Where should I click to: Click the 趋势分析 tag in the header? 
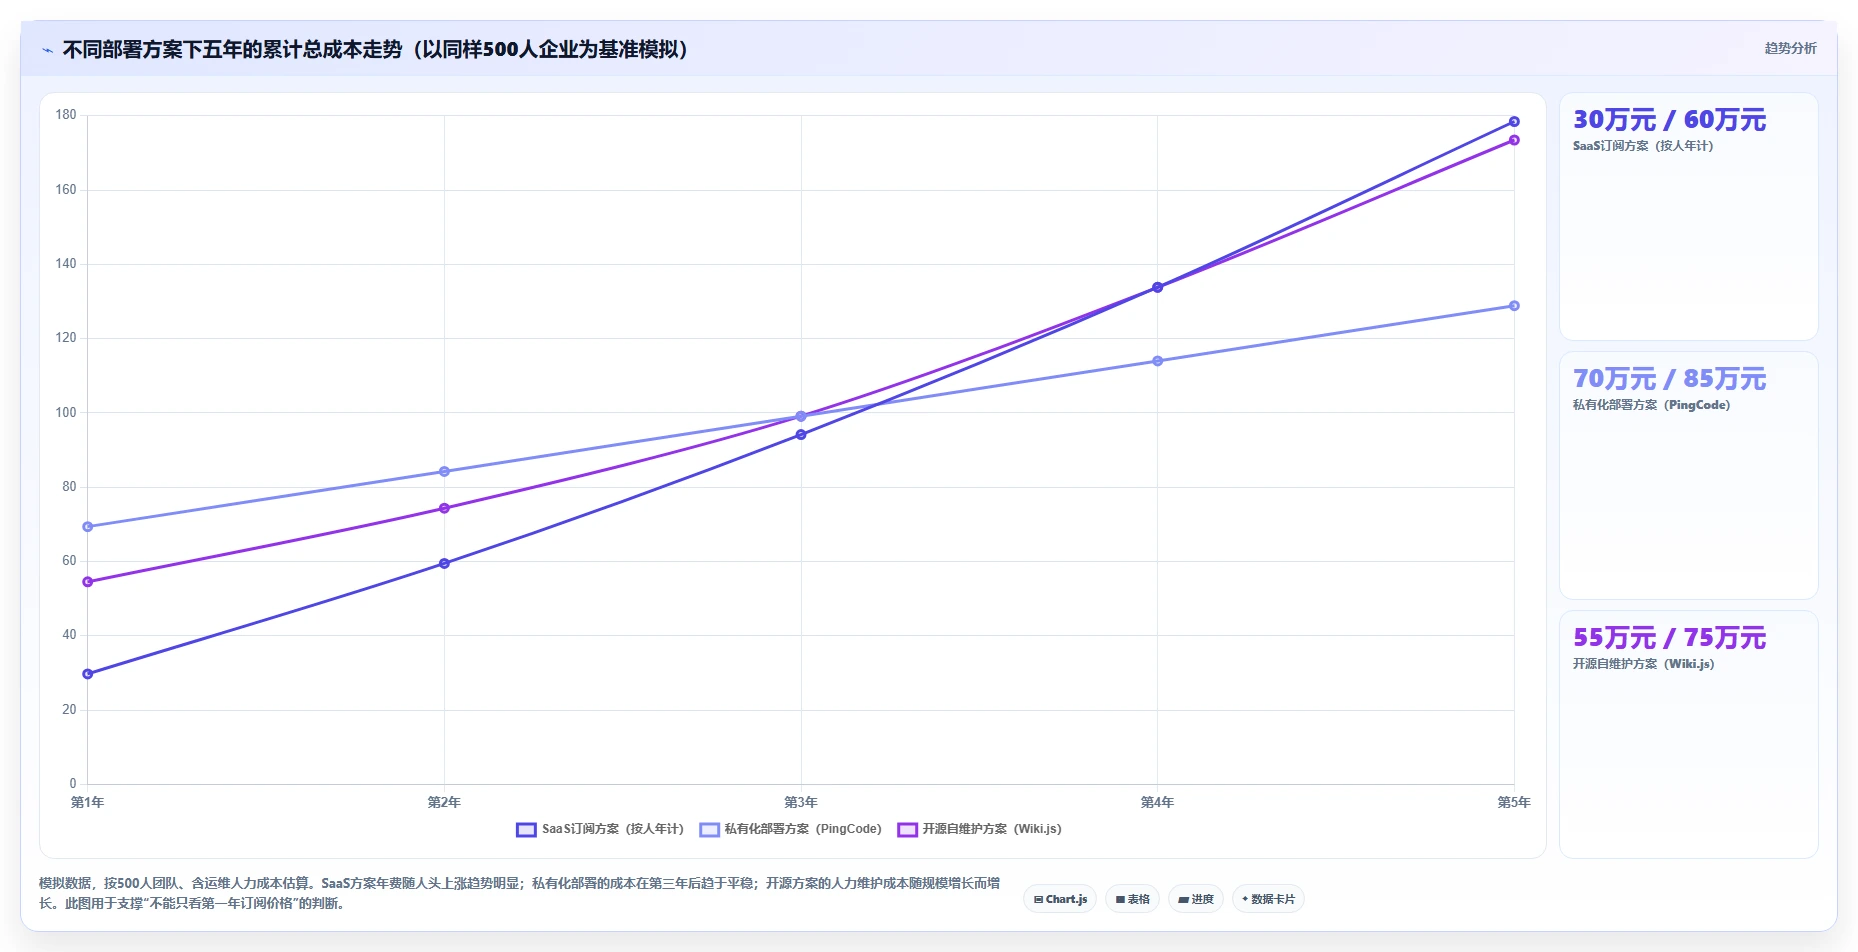(1790, 48)
